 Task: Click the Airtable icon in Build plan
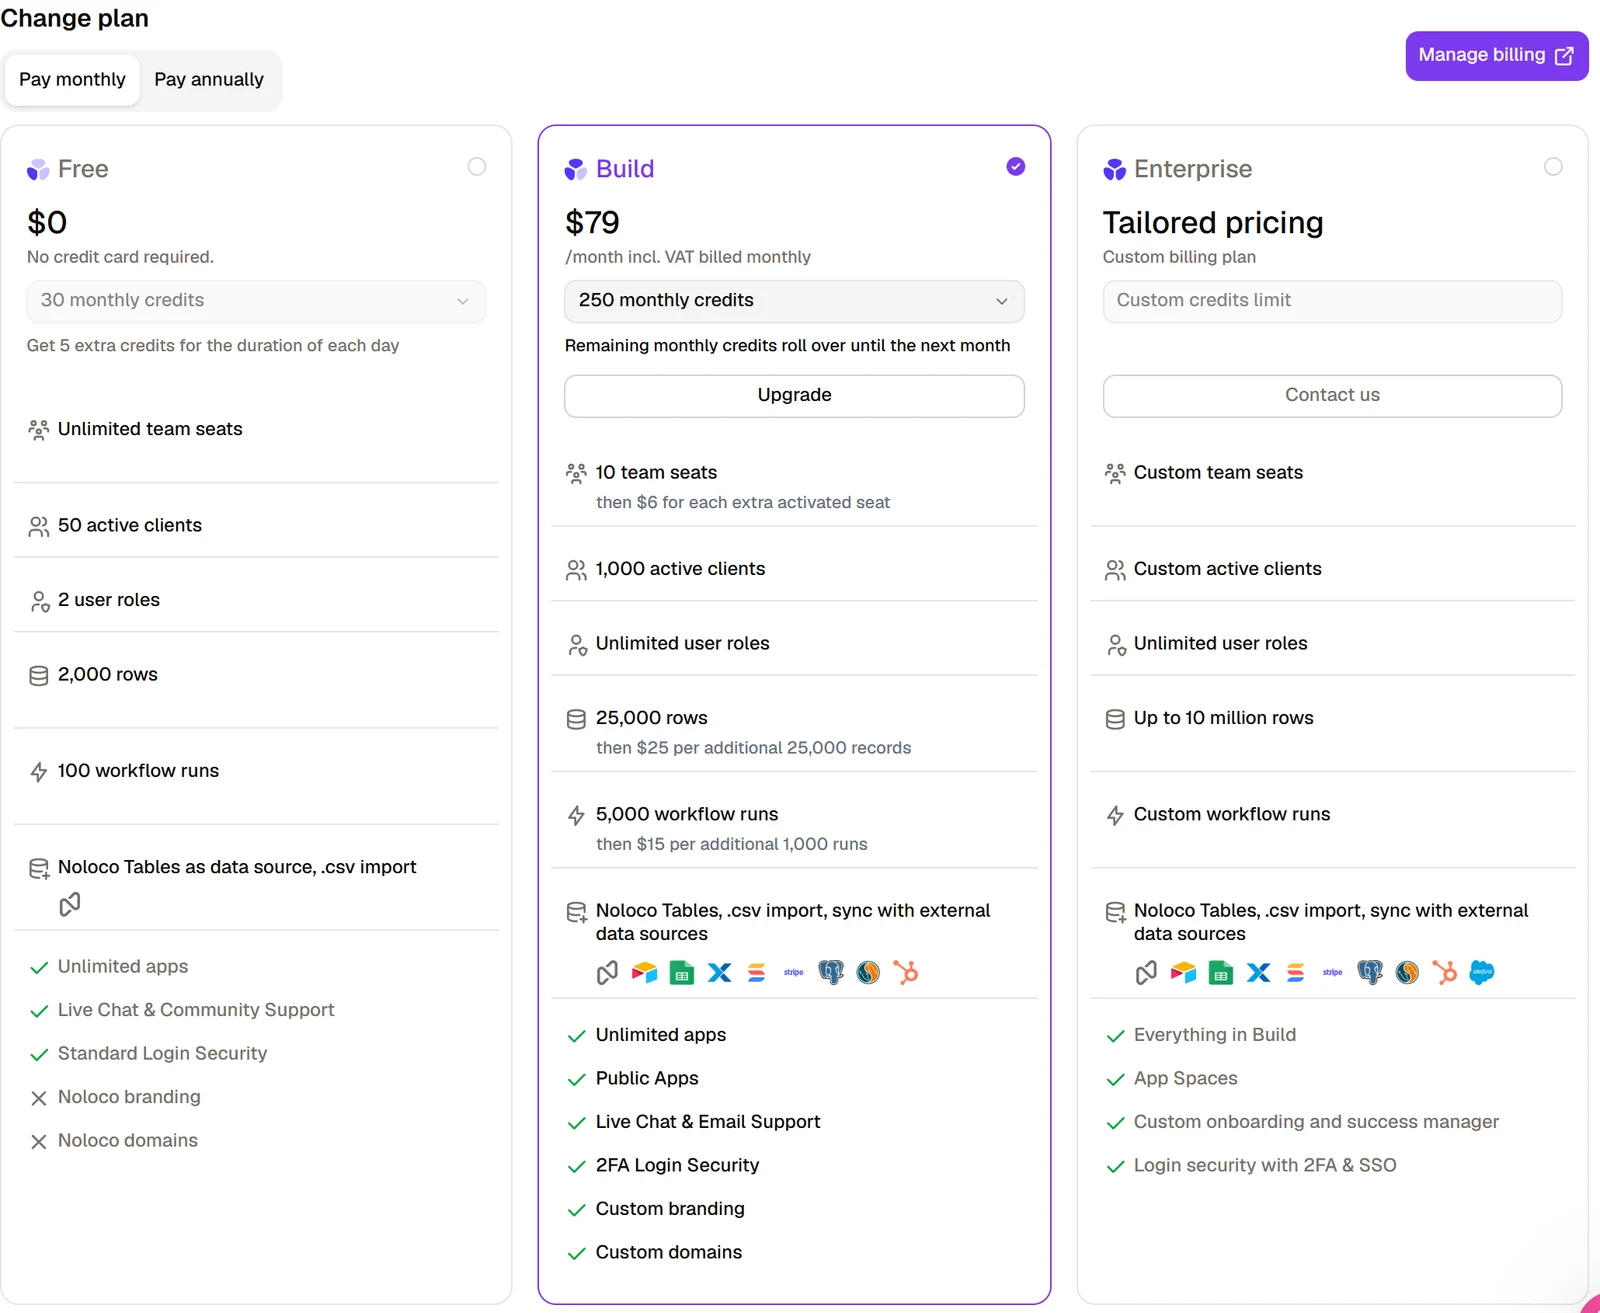point(645,972)
